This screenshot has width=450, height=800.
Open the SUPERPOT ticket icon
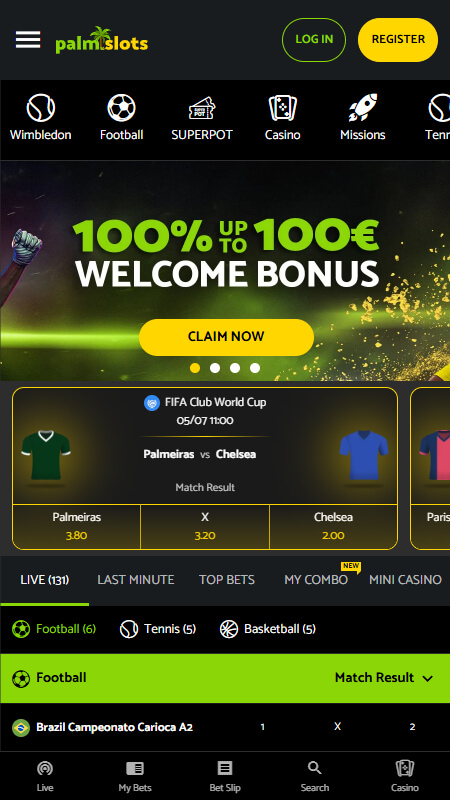(202, 108)
